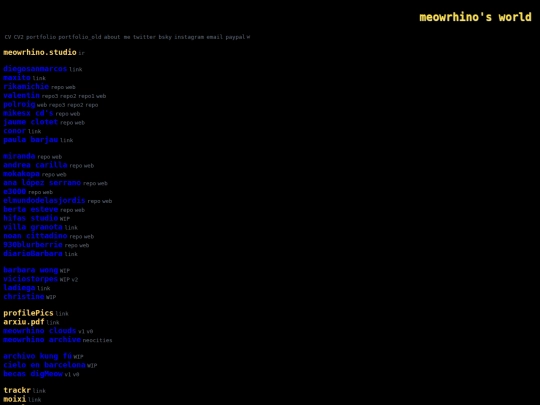
Task: Open the CV link in top navigation
Action: tap(8, 37)
